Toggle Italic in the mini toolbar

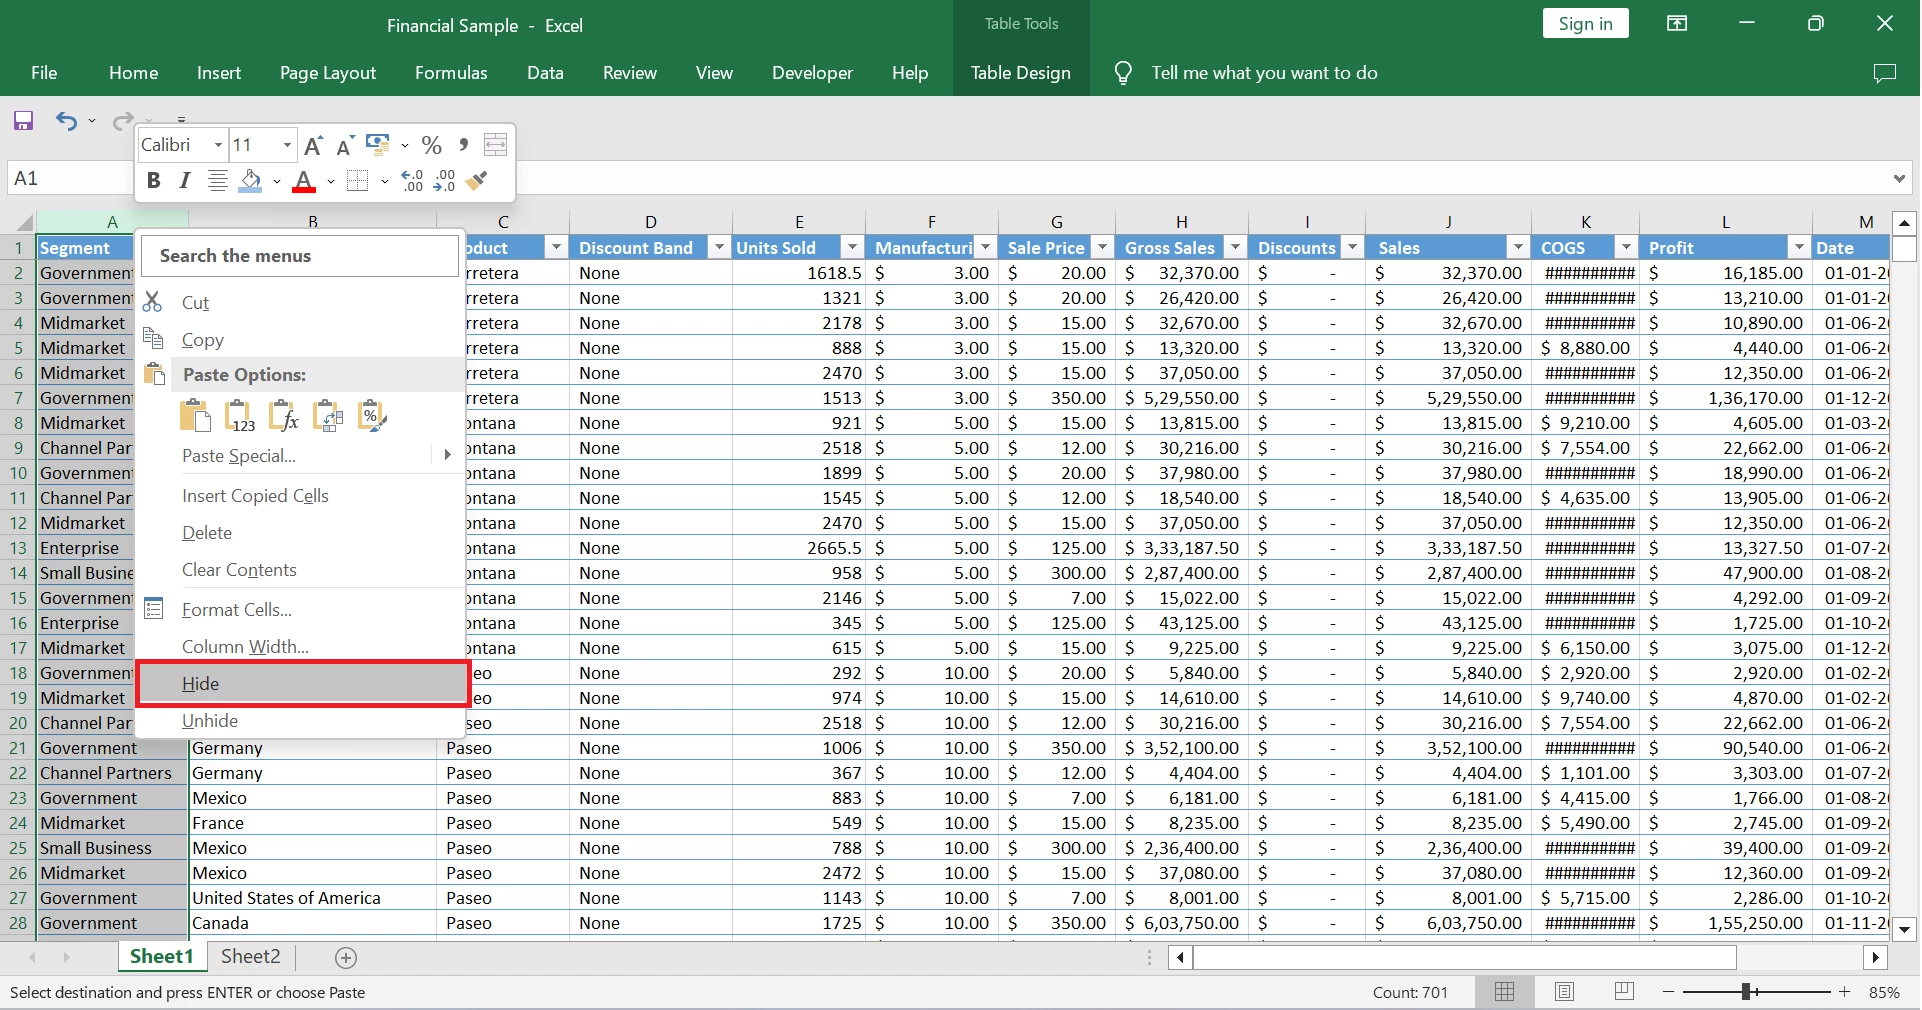[x=185, y=181]
